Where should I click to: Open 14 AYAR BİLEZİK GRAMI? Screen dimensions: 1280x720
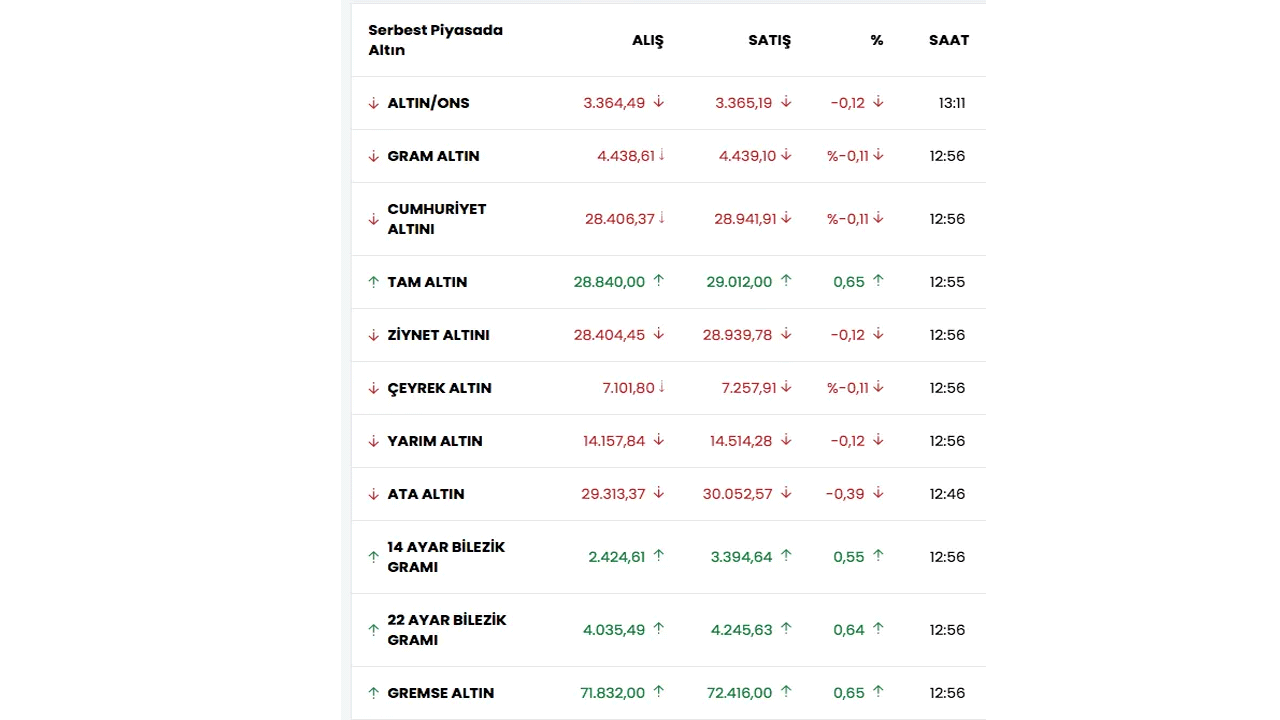[446, 557]
